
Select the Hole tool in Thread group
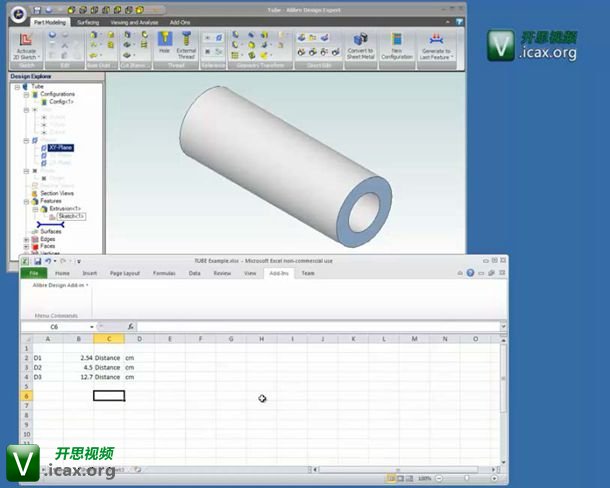point(164,45)
